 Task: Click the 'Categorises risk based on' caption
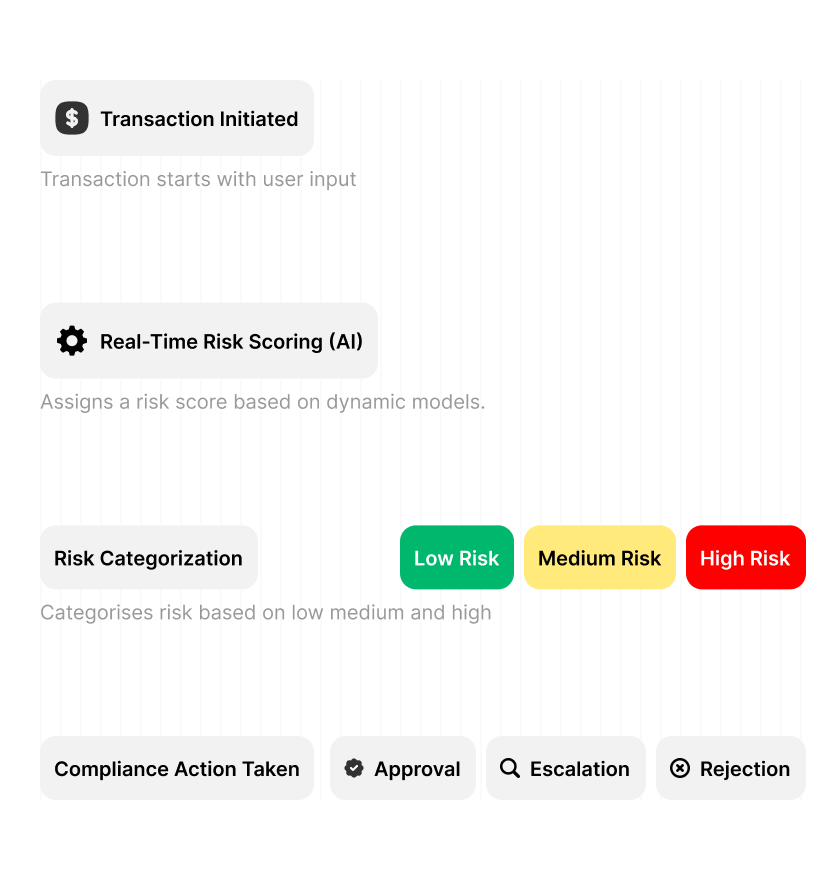coord(266,613)
